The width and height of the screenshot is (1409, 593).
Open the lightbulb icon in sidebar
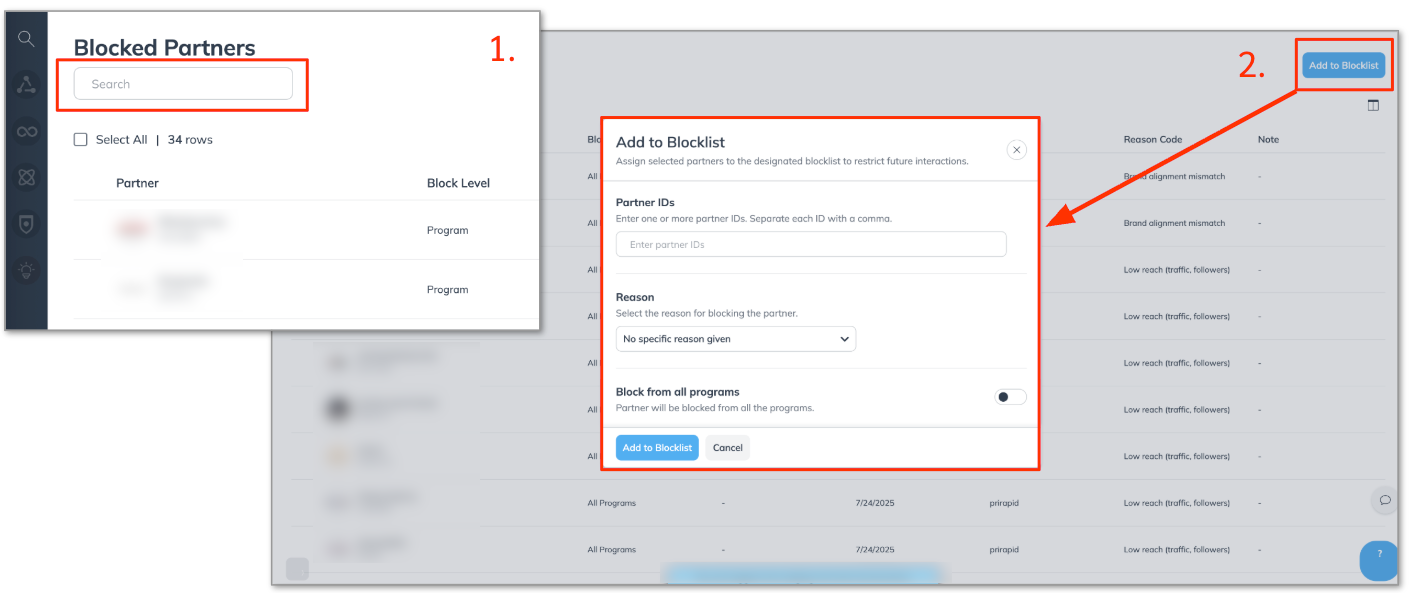coord(26,269)
